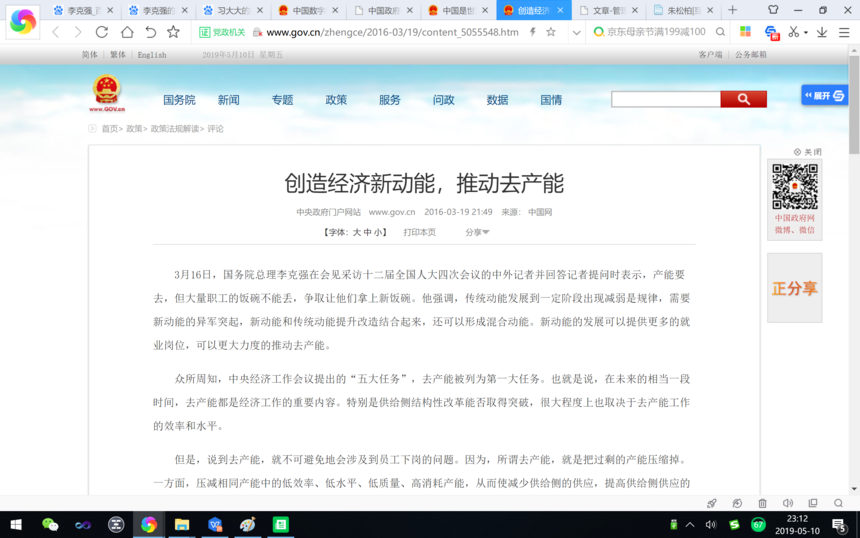Click the 正分享 side banner
860x538 pixels.
point(794,288)
